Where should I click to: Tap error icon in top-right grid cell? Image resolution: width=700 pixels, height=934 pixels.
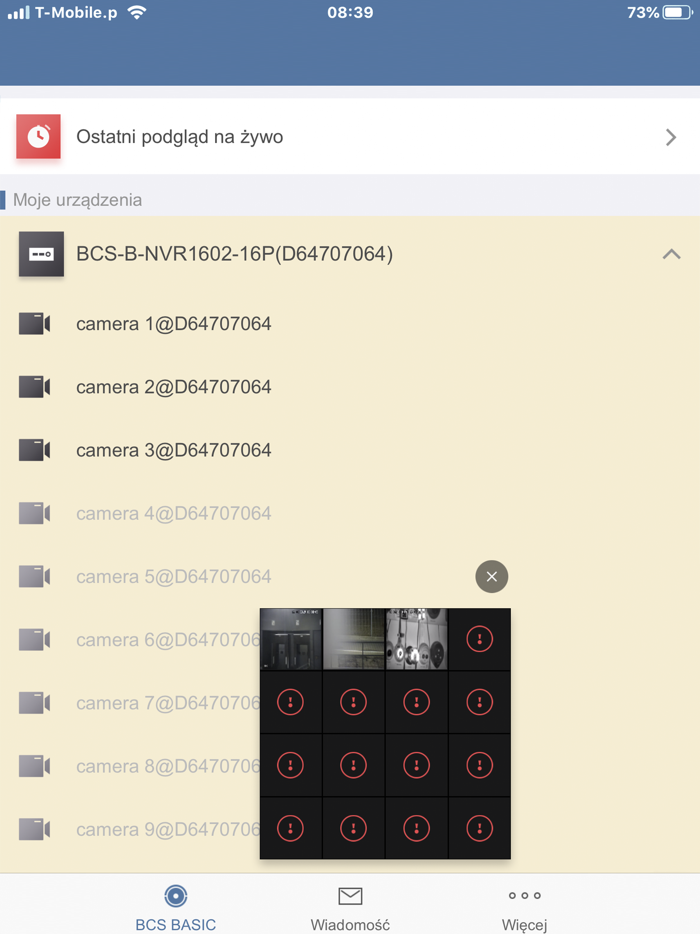click(x=480, y=639)
